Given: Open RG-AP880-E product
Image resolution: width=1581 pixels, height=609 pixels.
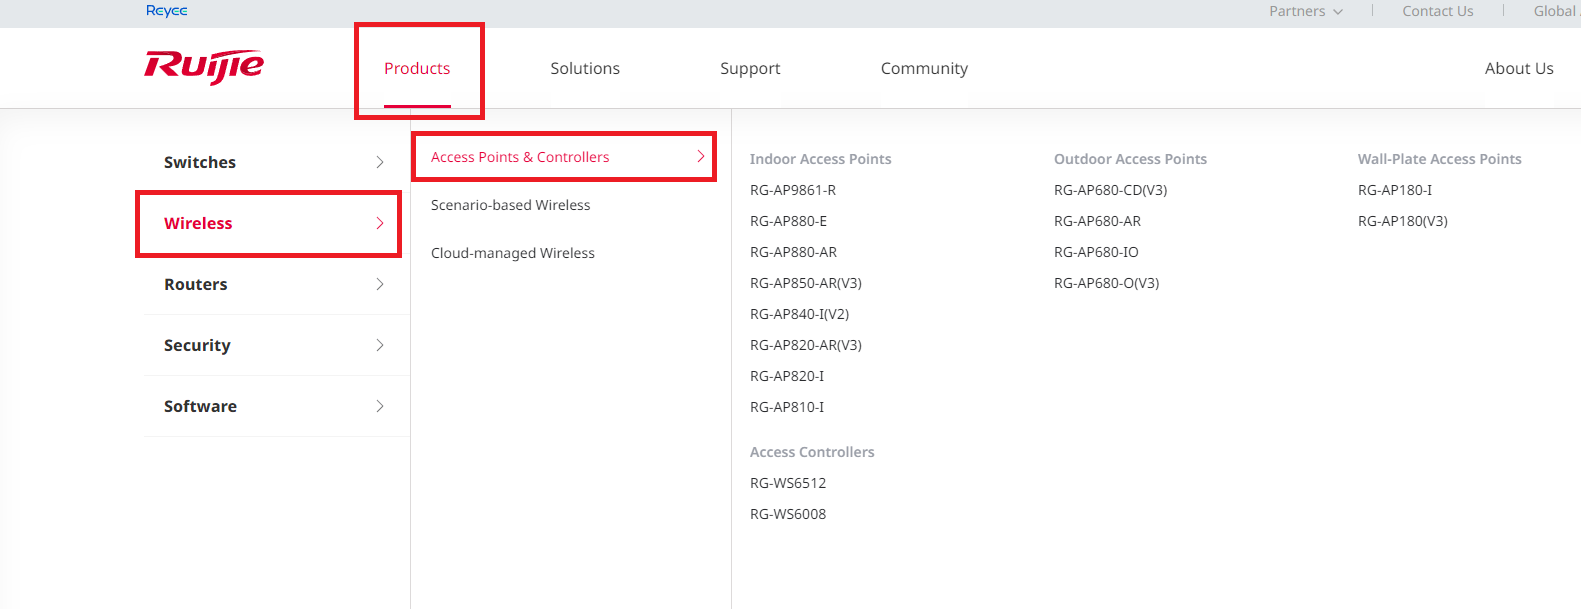Looking at the screenshot, I should click(788, 221).
